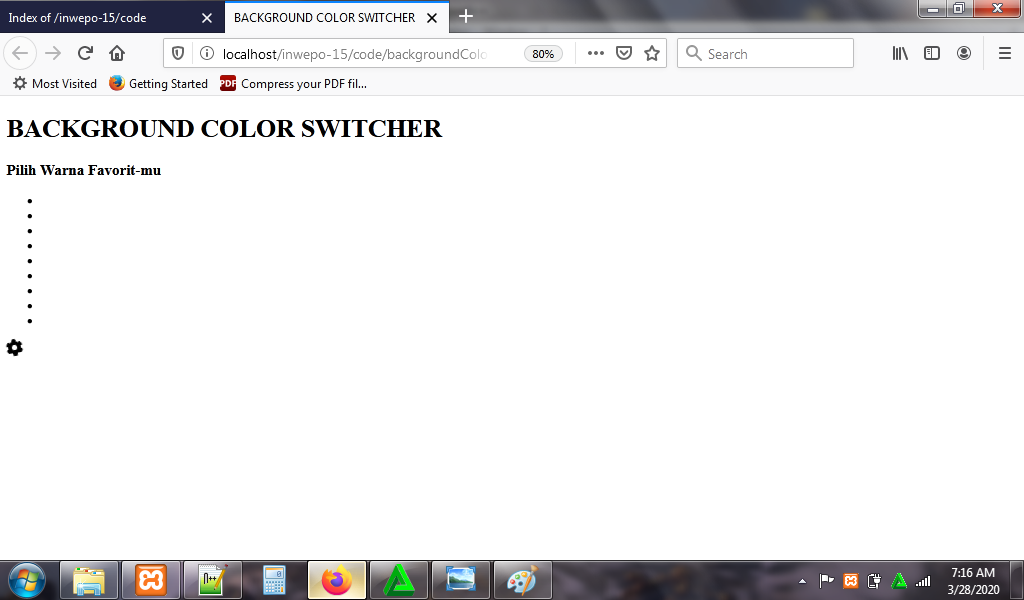Click the address bar URL
The width and height of the screenshot is (1024, 600).
pos(355,54)
